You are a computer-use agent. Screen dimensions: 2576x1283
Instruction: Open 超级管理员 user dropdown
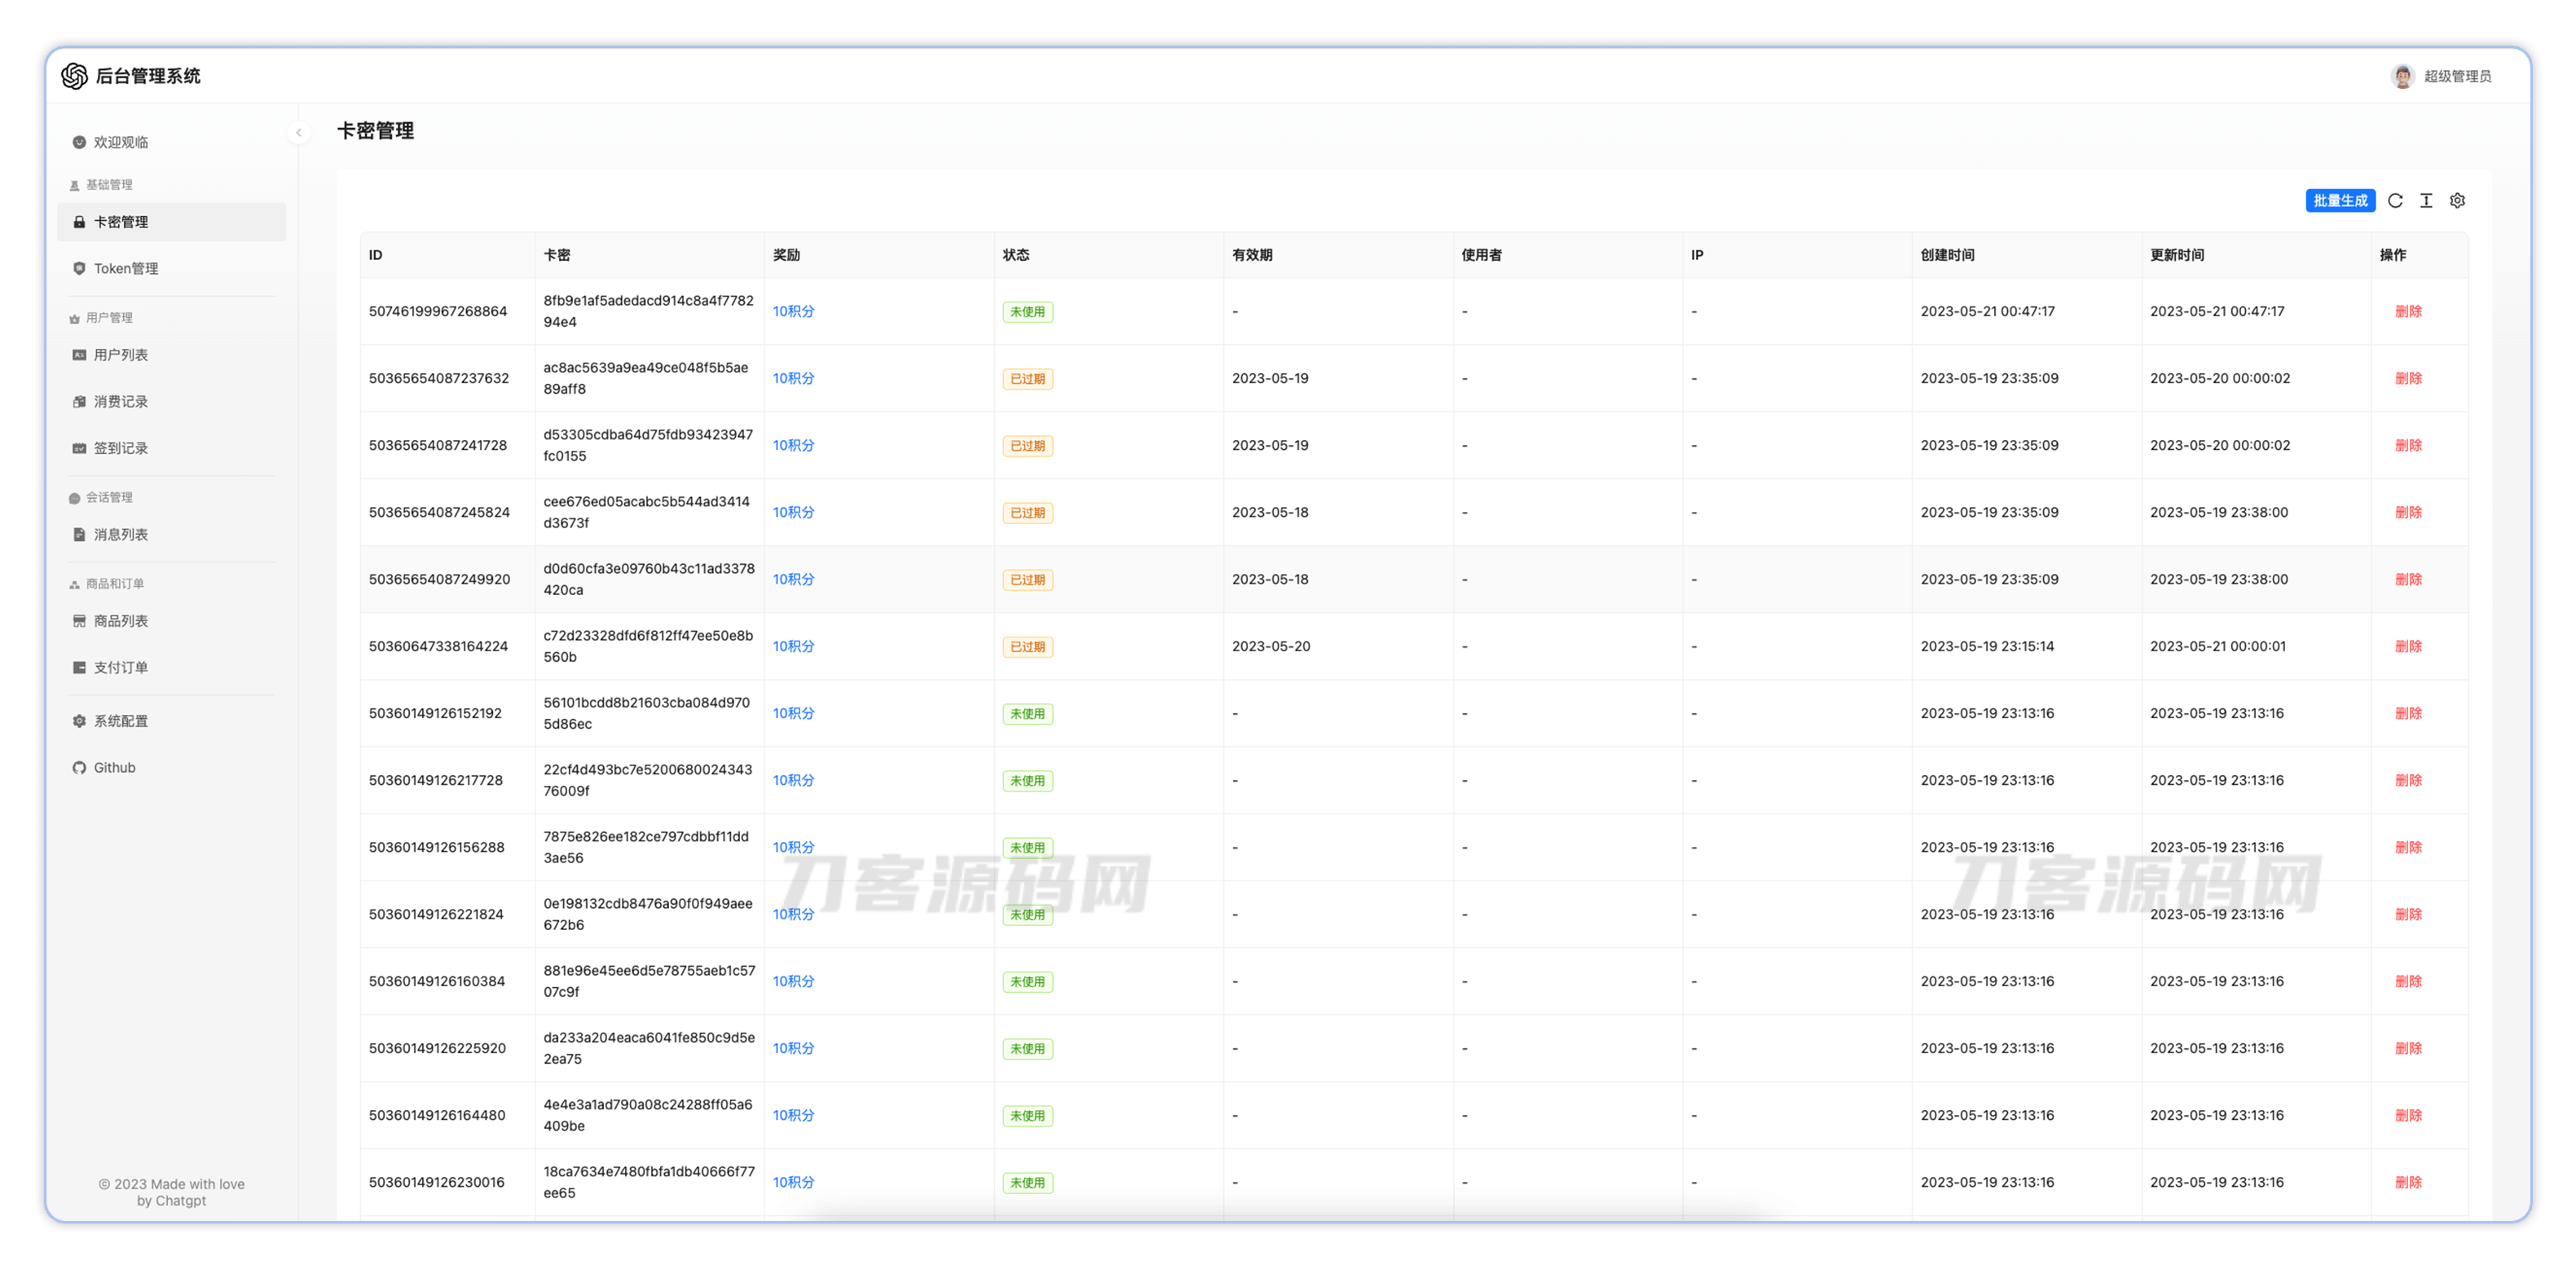(x=2457, y=76)
